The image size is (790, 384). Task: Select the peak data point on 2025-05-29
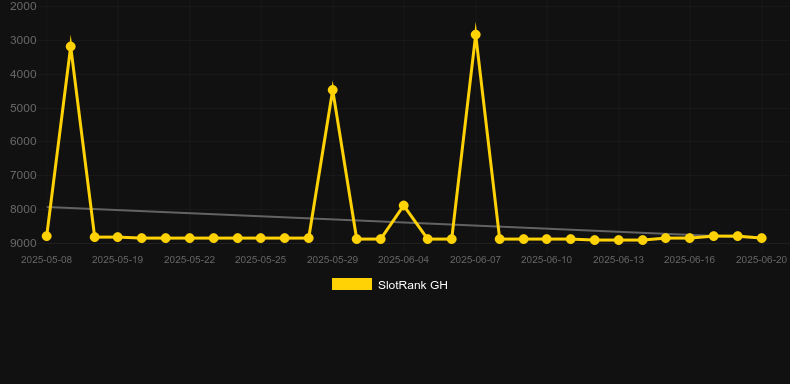tap(333, 90)
